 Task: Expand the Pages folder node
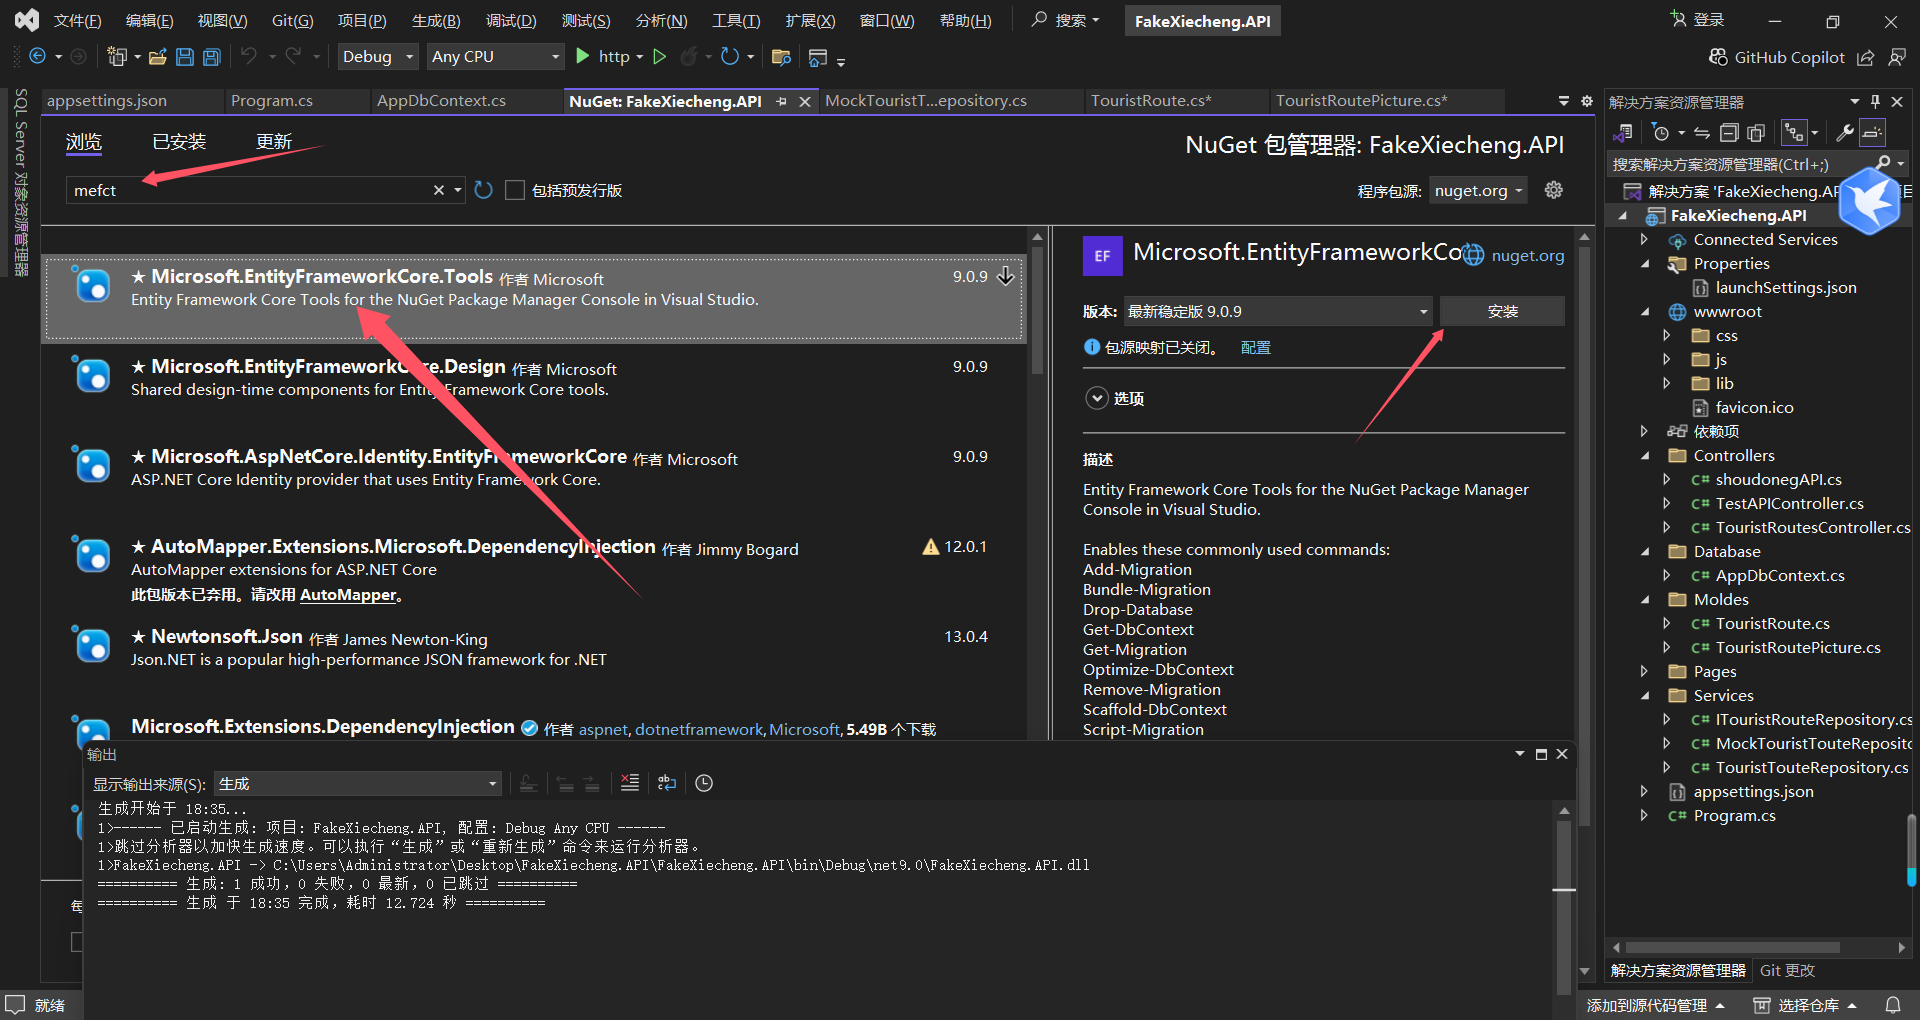[1644, 672]
